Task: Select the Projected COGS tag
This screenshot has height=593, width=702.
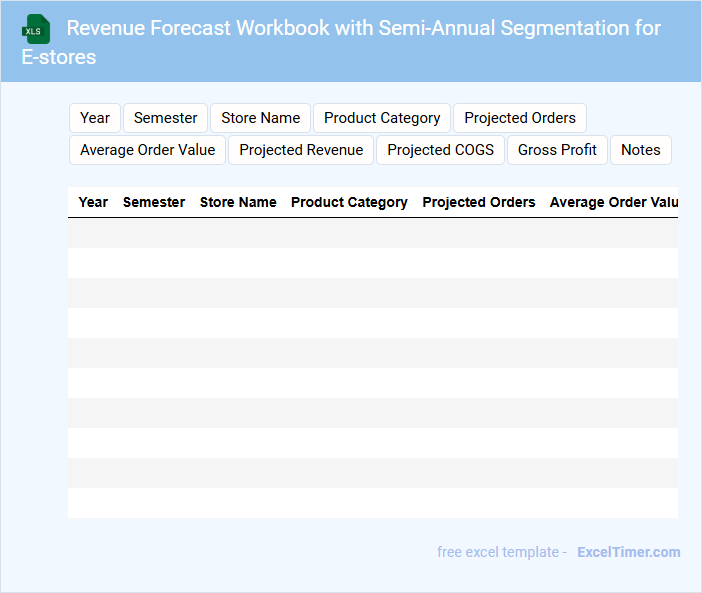Action: (x=440, y=150)
